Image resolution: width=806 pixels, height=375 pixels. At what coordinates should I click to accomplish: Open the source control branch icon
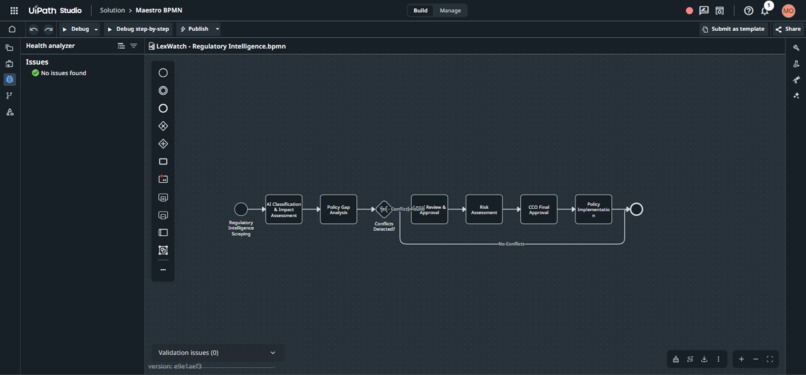tap(9, 96)
